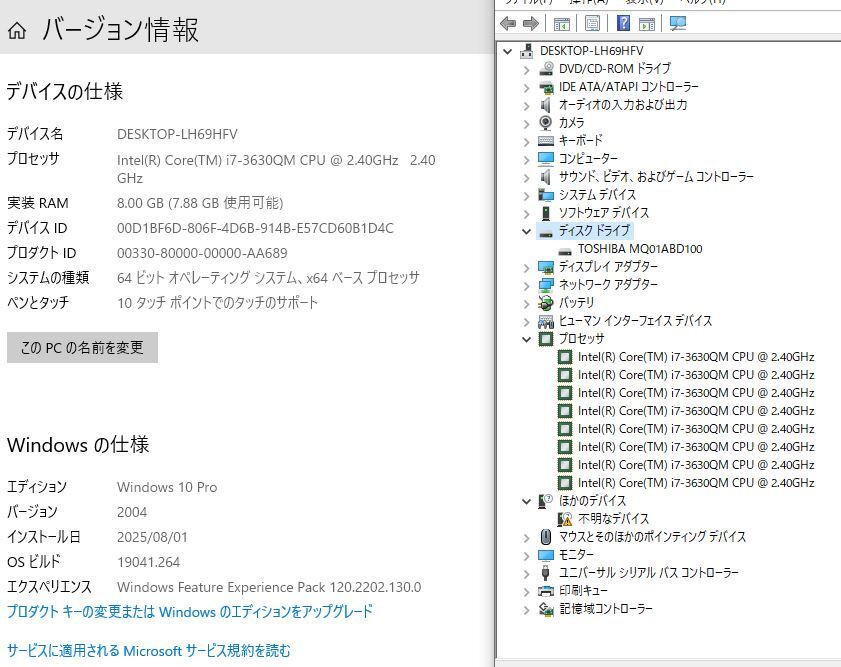
Task: Click the back arrow in Device Manager toolbar
Action: [507, 23]
